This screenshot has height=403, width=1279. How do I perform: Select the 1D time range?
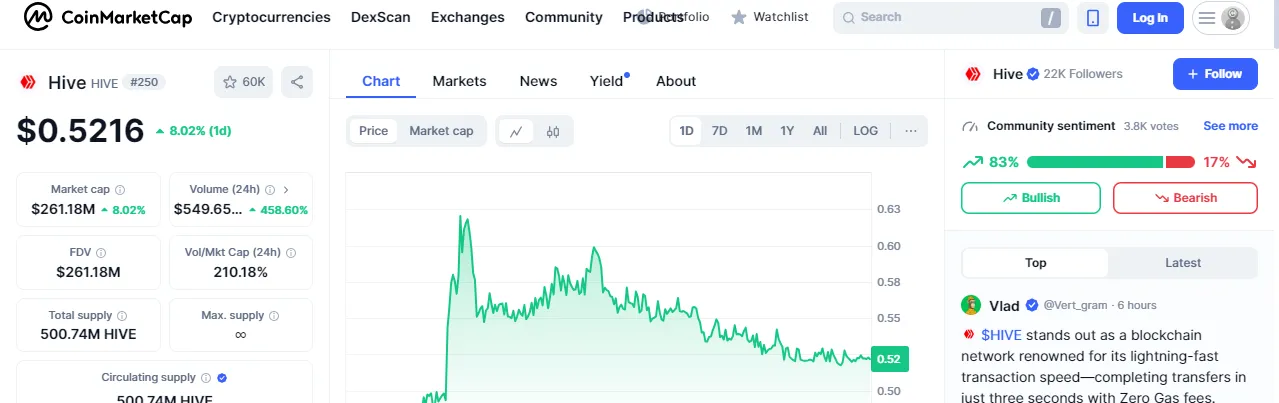pyautogui.click(x=687, y=131)
